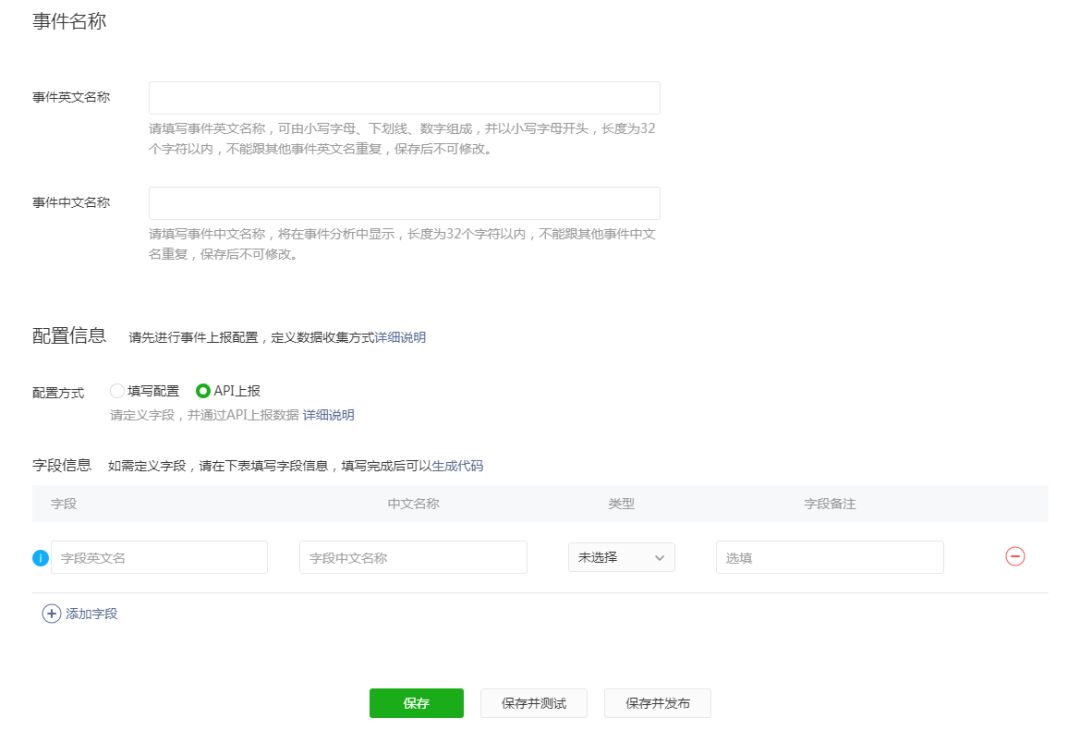Click the 配置方式 label
Screen dimensions: 1080x730
click(58, 393)
